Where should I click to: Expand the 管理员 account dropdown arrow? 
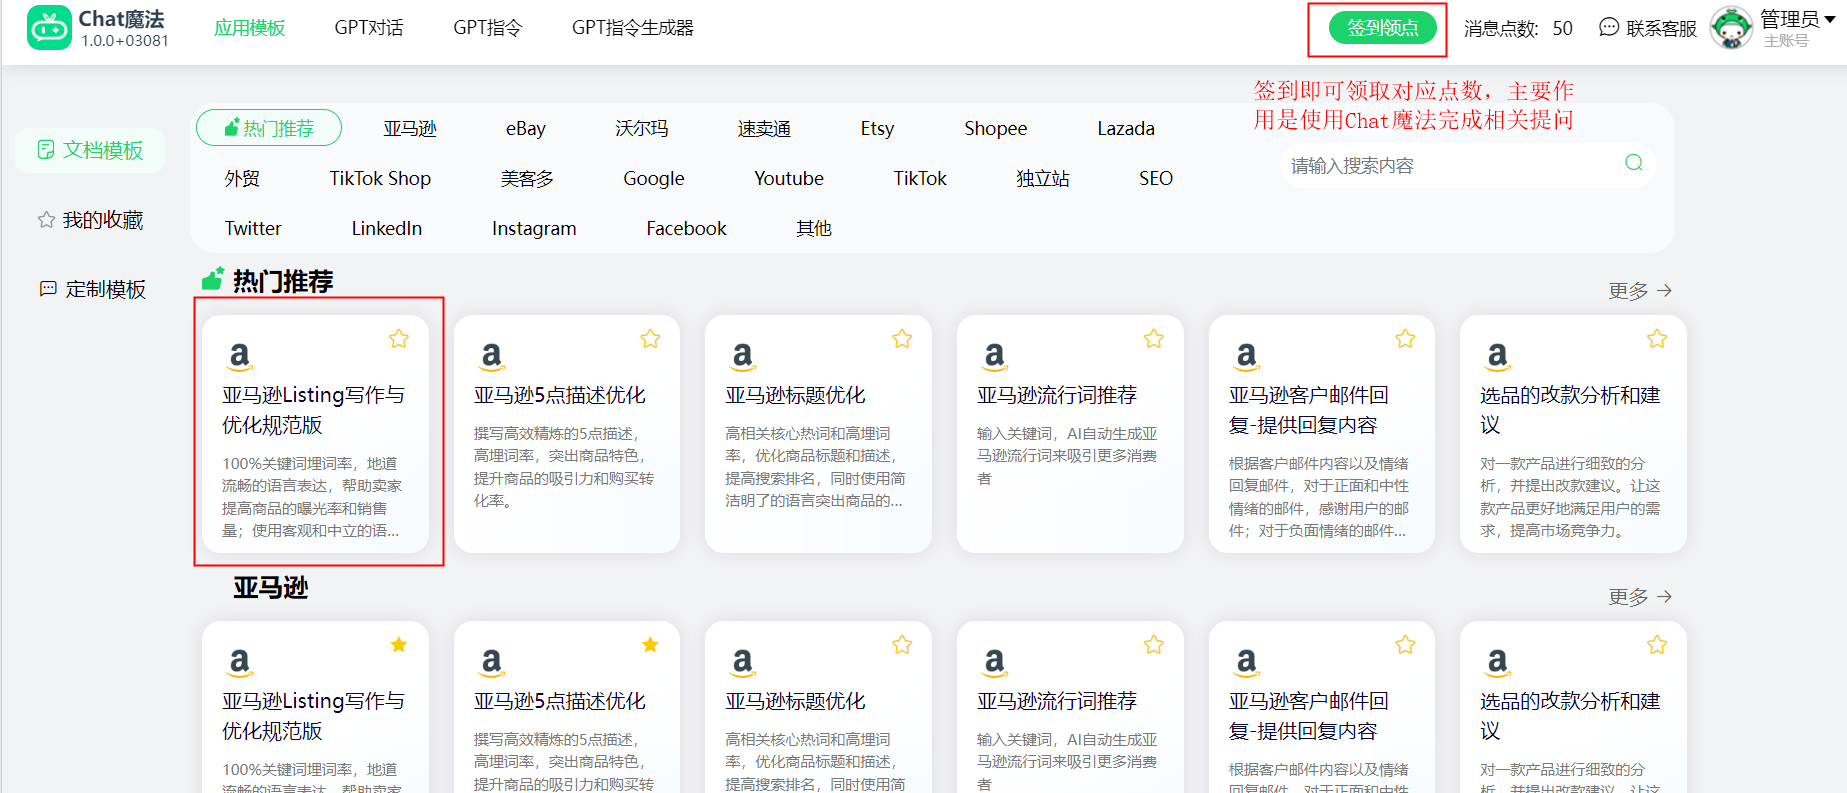(x=1830, y=19)
